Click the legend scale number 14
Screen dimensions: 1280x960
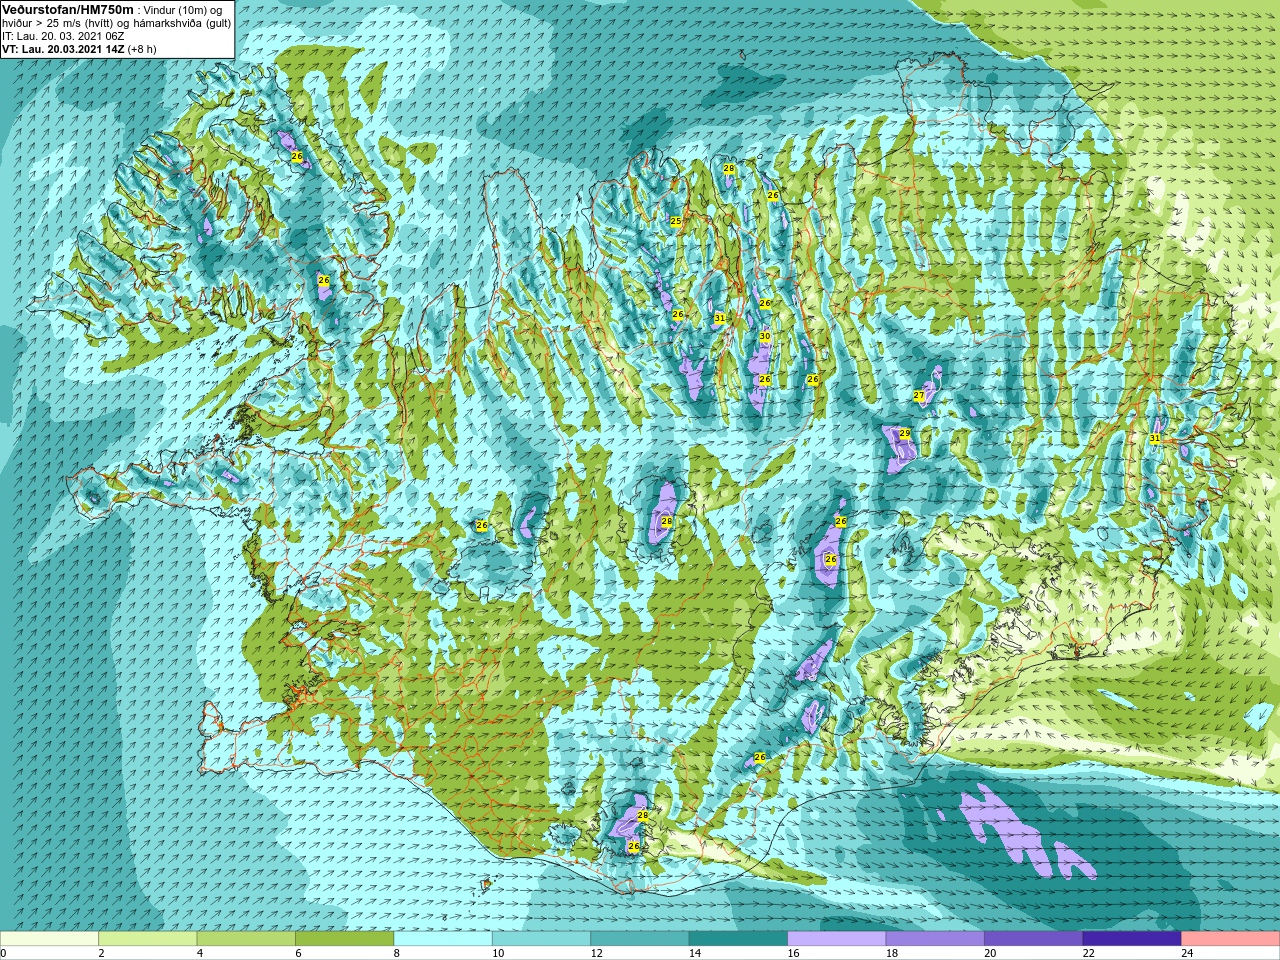695,953
